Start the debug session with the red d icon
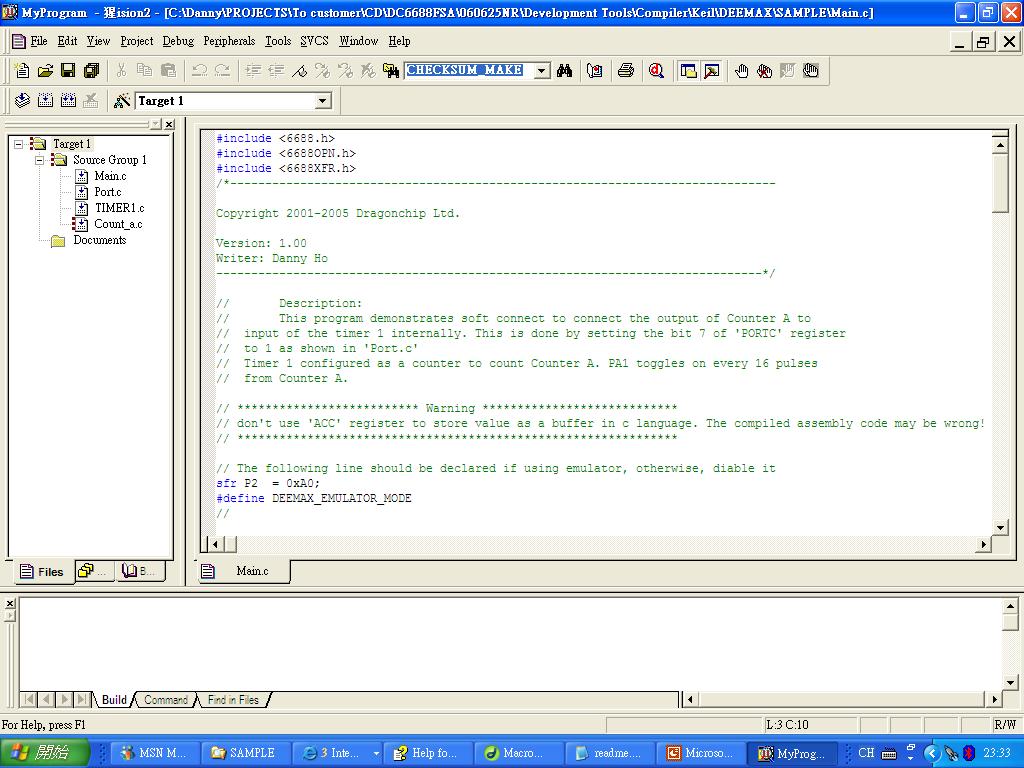1024x768 pixels. pyautogui.click(x=656, y=71)
